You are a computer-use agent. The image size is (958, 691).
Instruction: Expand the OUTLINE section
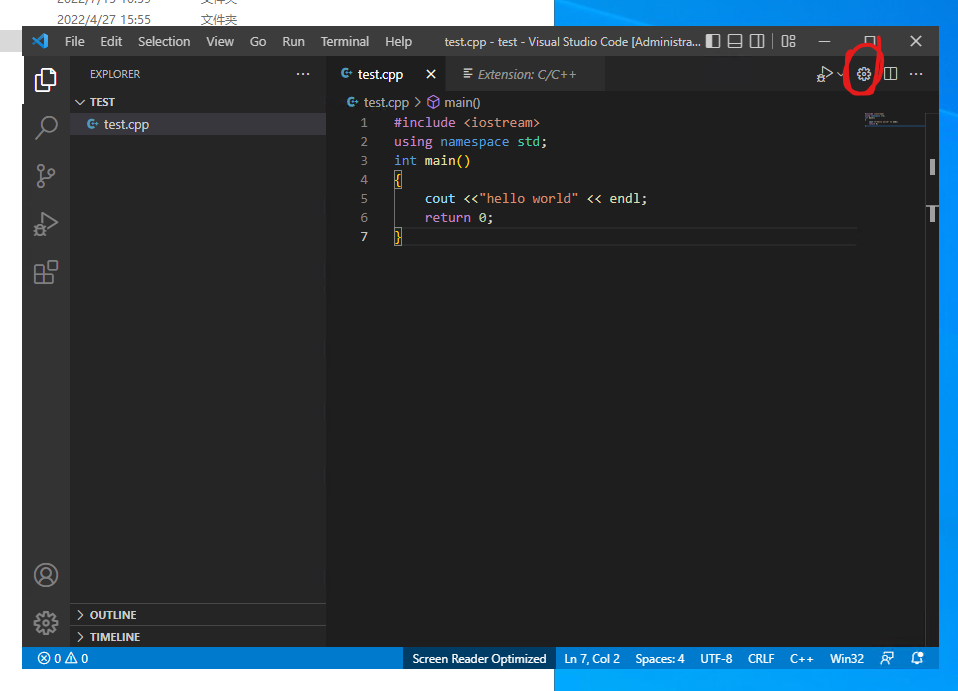click(113, 615)
